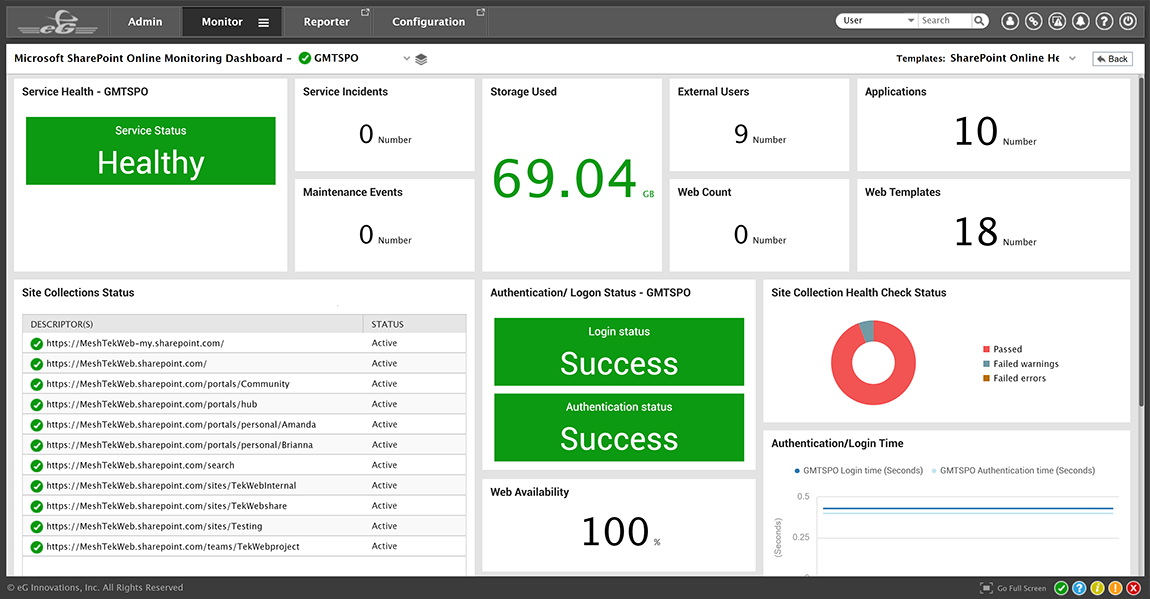Click the red Passed segment of donut chart
This screenshot has height=599, width=1150.
point(875,394)
